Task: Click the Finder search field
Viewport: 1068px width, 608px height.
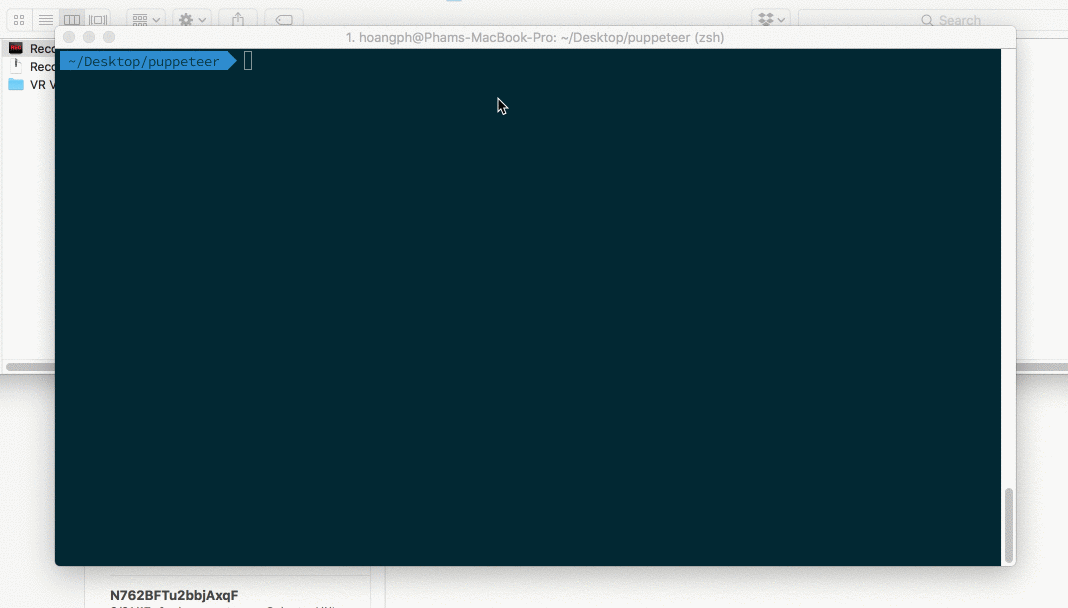Action: 930,20
